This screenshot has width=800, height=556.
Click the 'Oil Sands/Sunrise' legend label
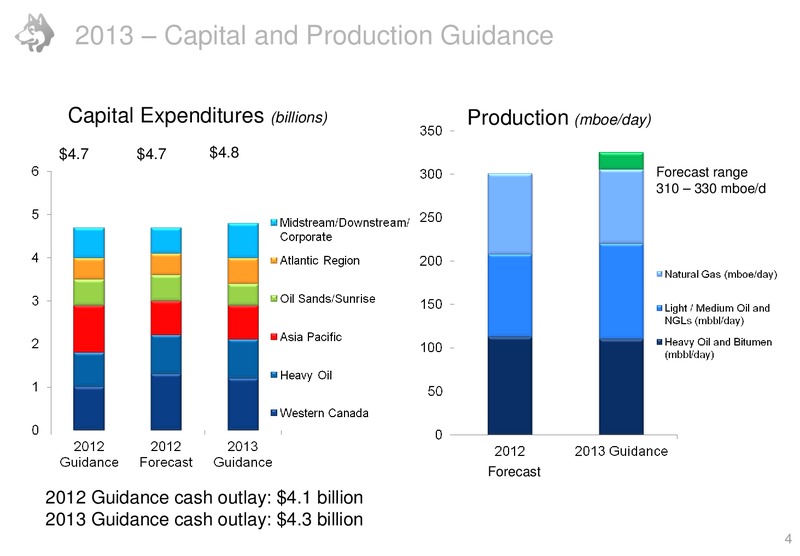click(x=328, y=298)
